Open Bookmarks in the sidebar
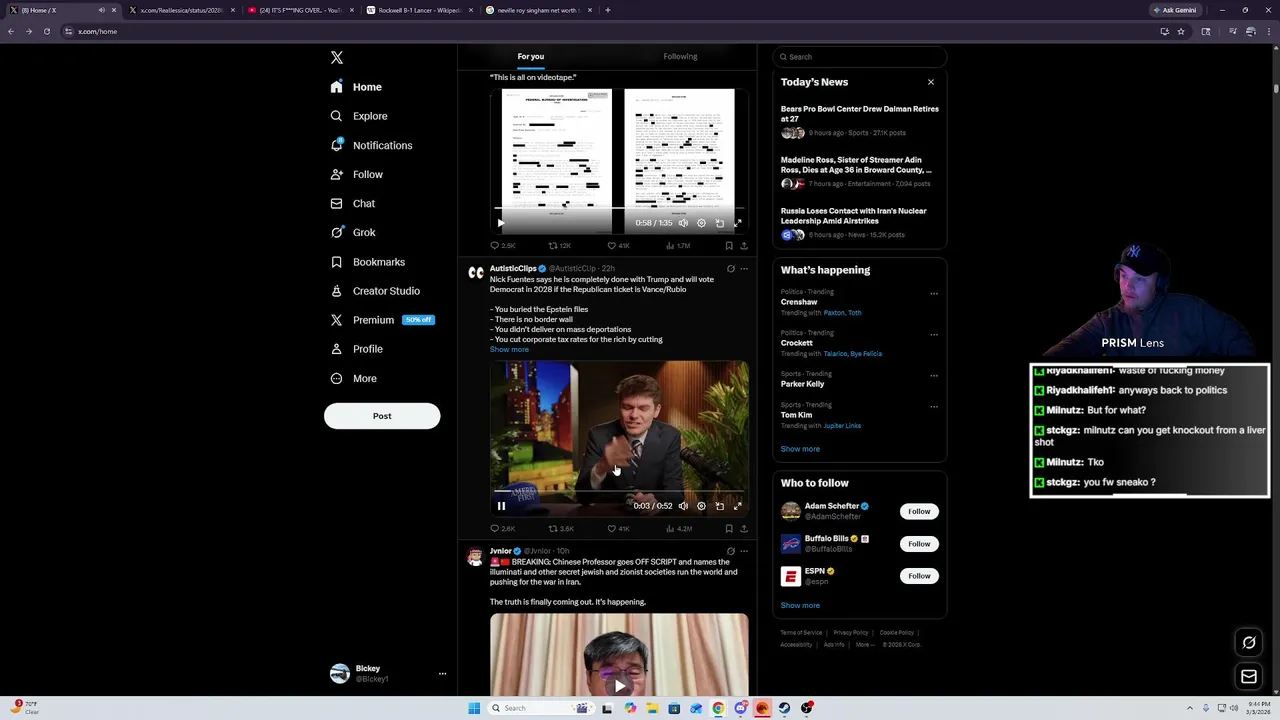Viewport: 1280px width, 720px height. [367, 262]
